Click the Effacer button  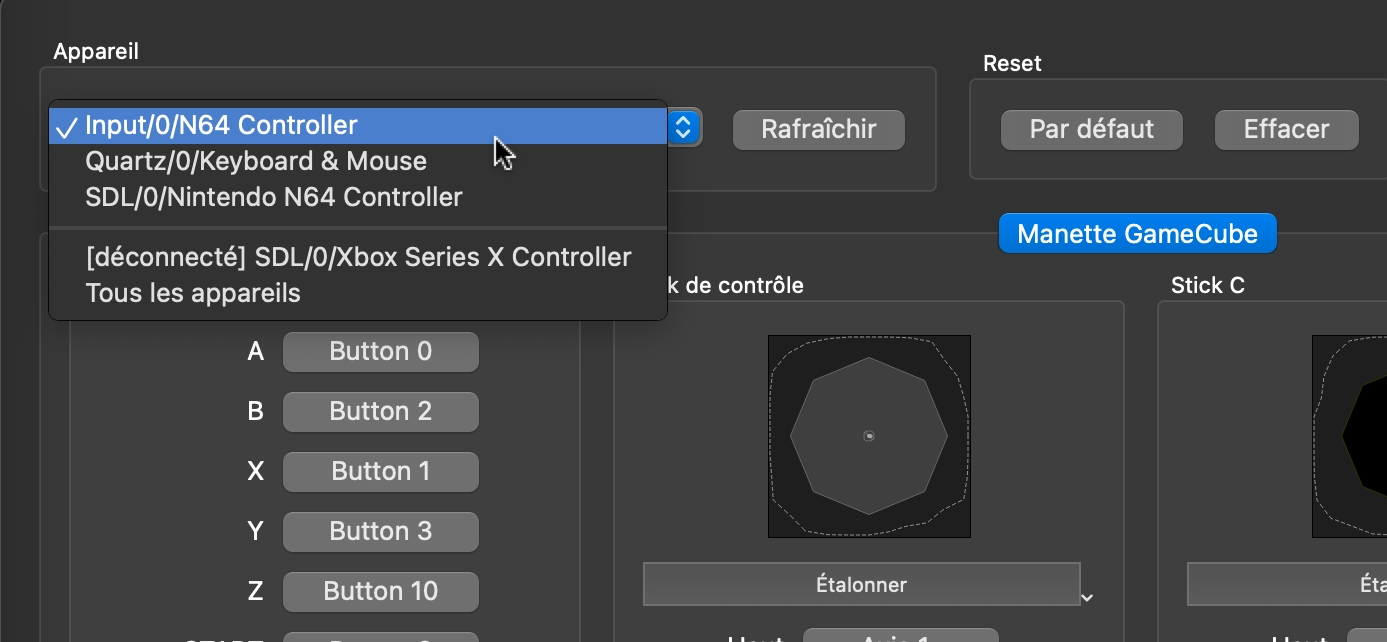[x=1286, y=129]
